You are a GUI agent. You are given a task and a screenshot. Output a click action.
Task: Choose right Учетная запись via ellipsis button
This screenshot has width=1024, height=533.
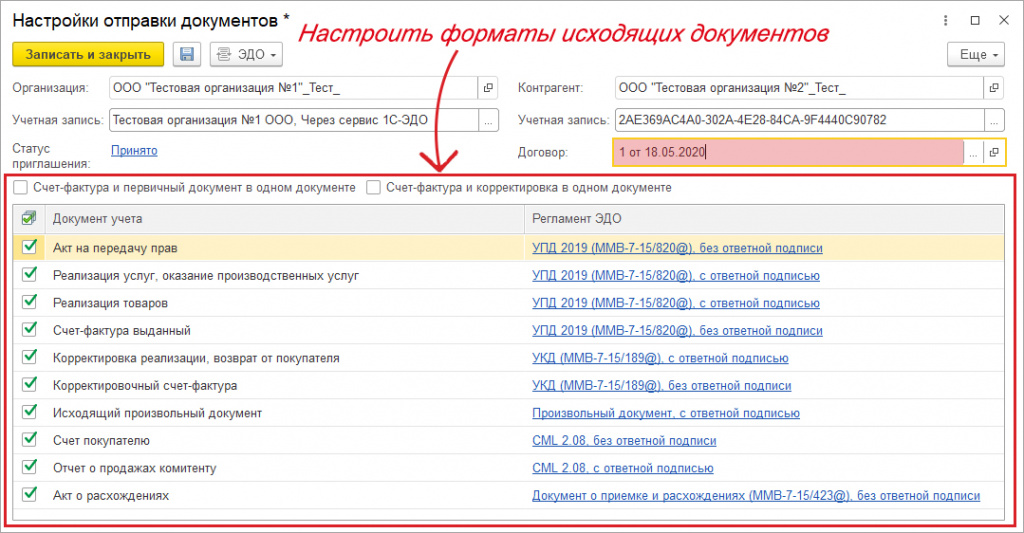(x=994, y=120)
